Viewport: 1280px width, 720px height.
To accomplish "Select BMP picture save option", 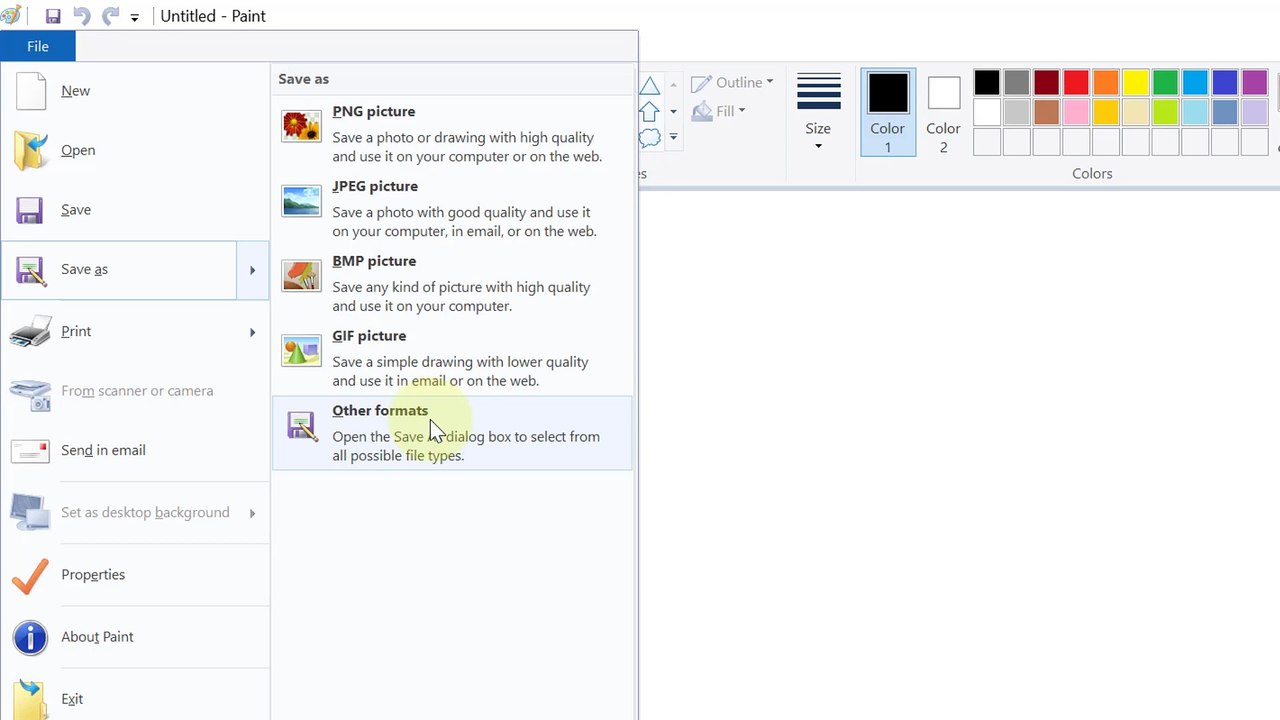I will [452, 284].
